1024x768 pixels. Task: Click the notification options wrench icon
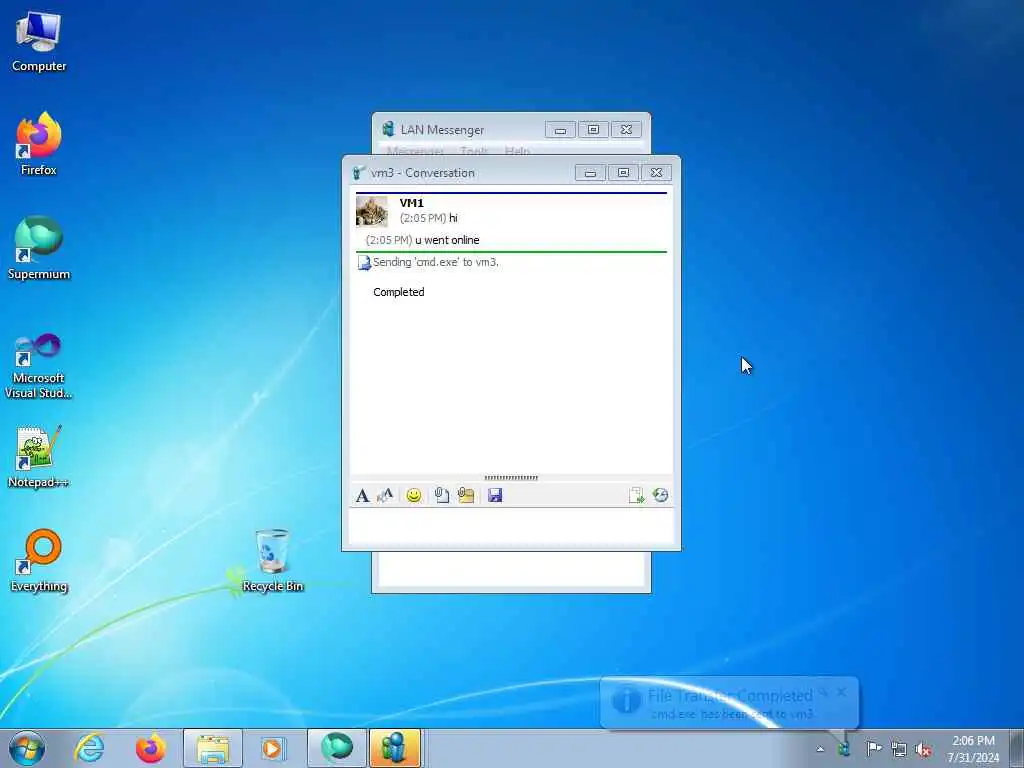pos(824,692)
